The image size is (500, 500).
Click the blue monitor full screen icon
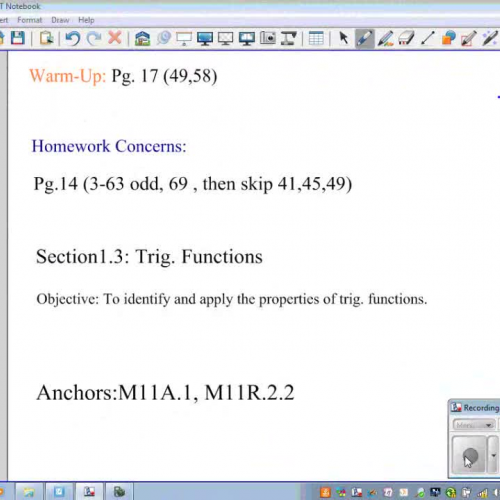tap(205, 38)
